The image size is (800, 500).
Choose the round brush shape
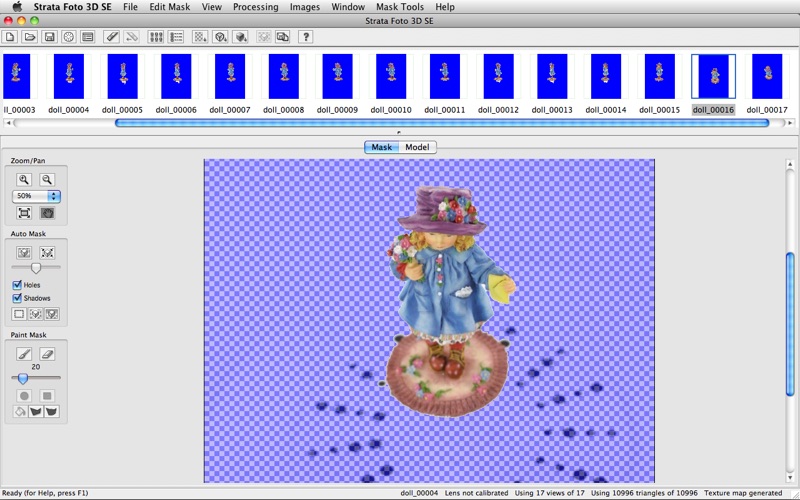(24, 395)
